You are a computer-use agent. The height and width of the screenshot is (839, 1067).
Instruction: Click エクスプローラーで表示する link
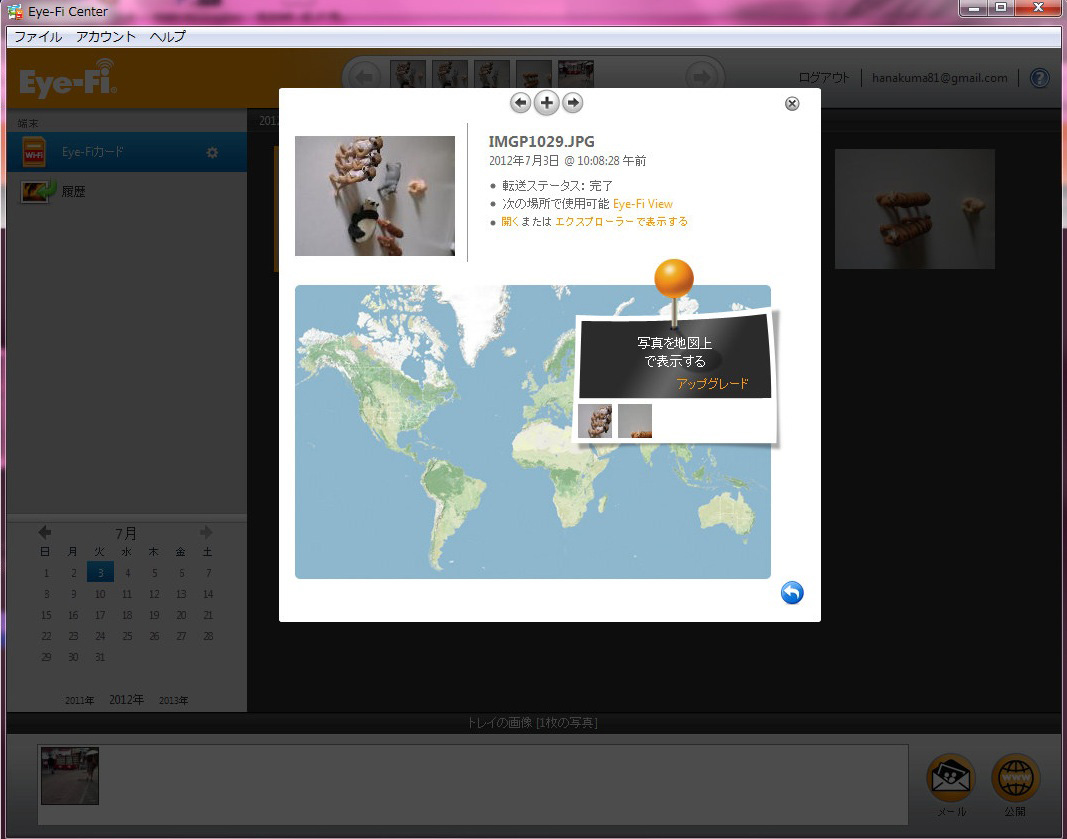621,222
